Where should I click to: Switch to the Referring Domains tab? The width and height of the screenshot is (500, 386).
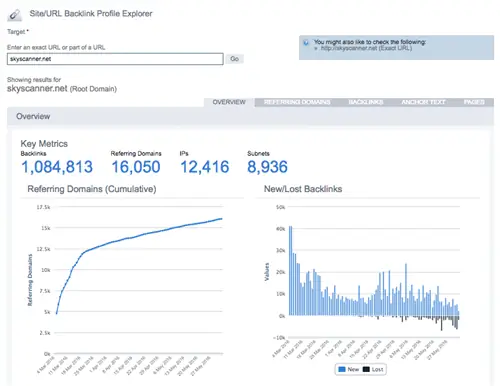coord(297,102)
